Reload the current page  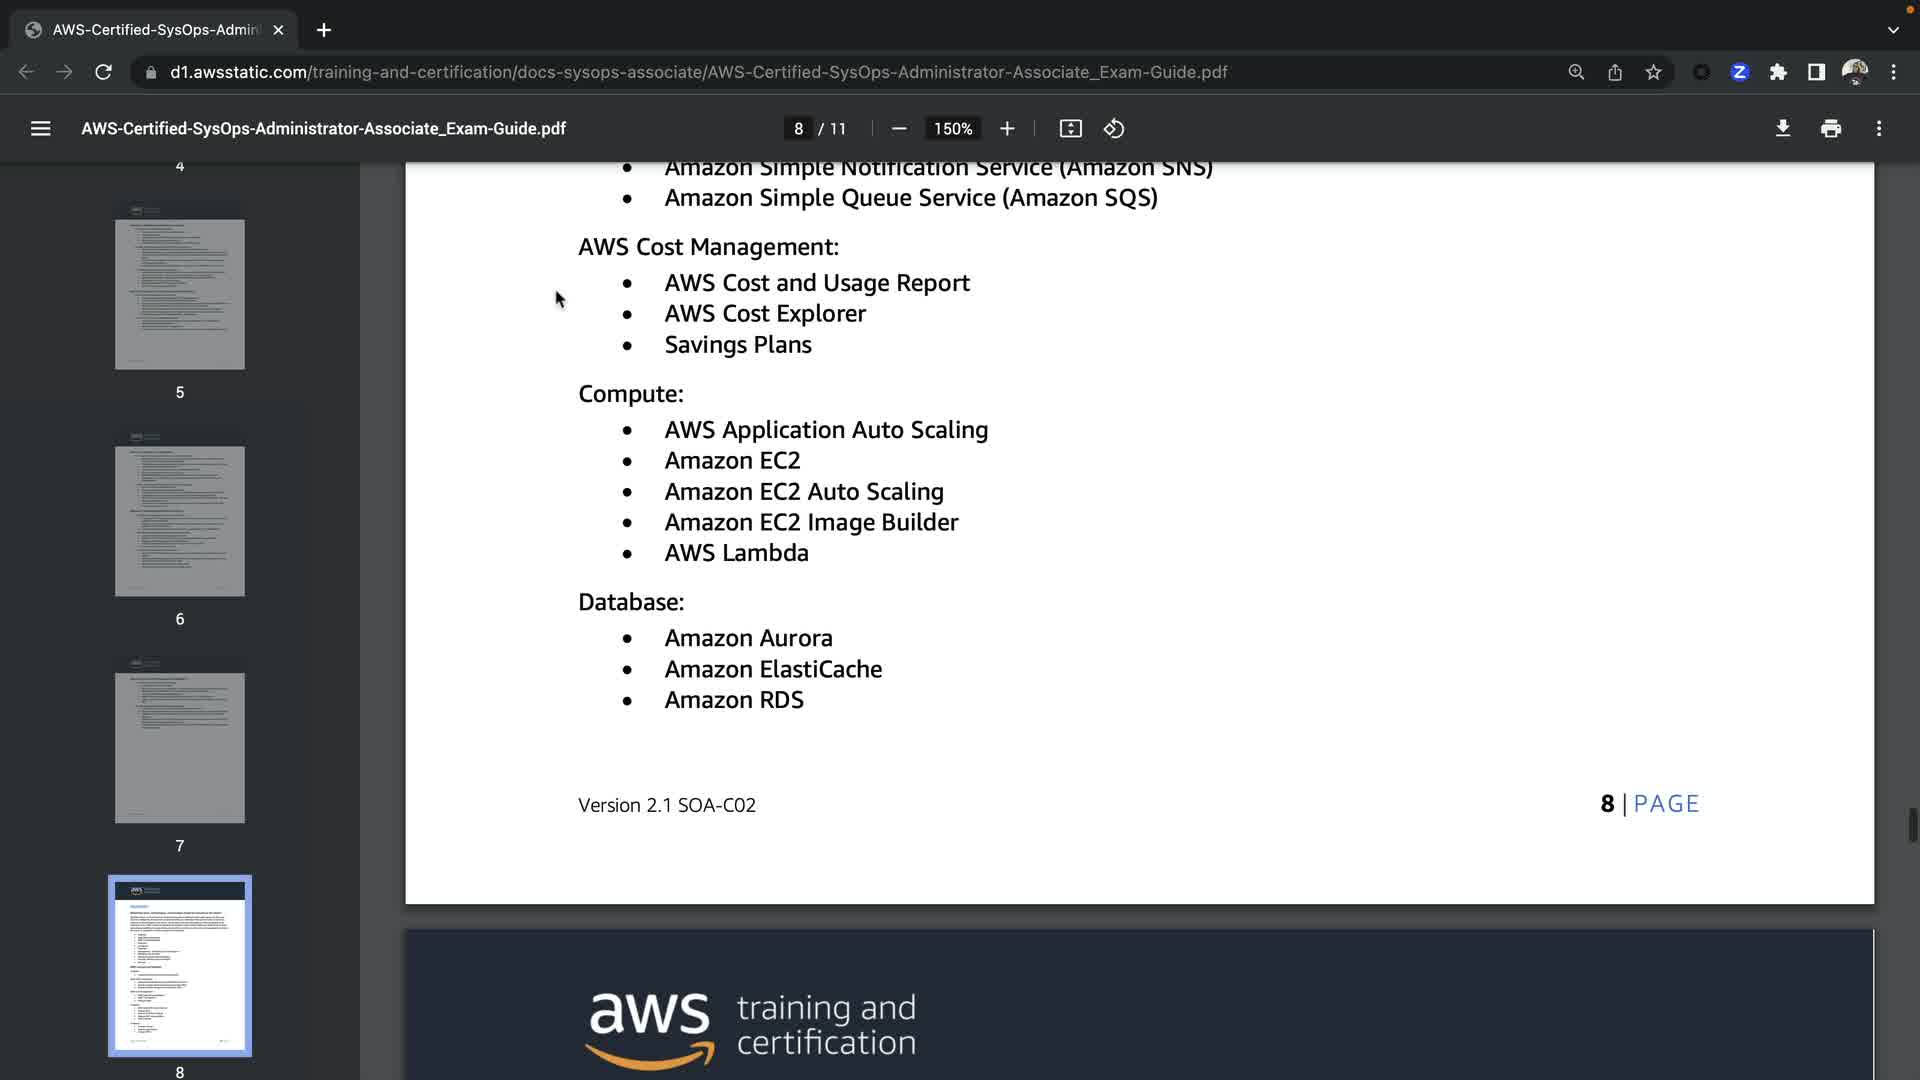click(x=103, y=72)
